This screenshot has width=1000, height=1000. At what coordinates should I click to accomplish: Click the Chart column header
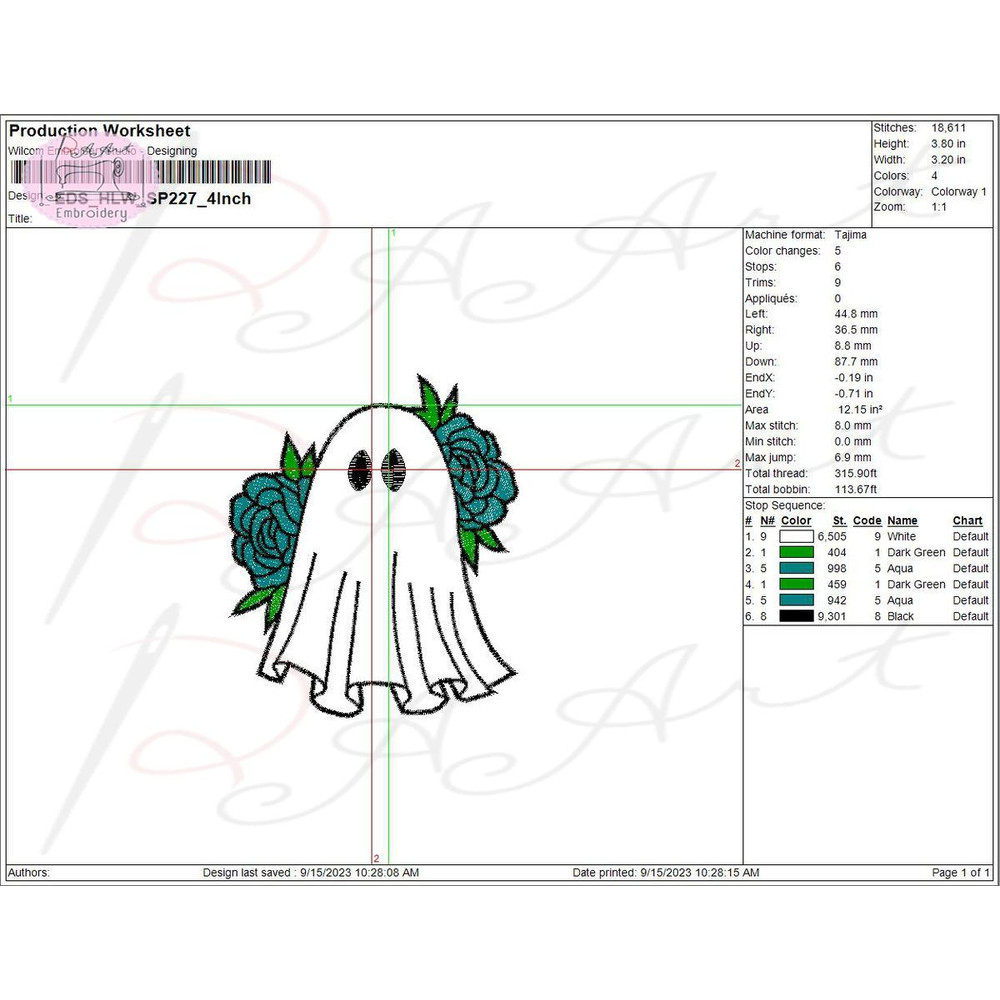pos(967,521)
